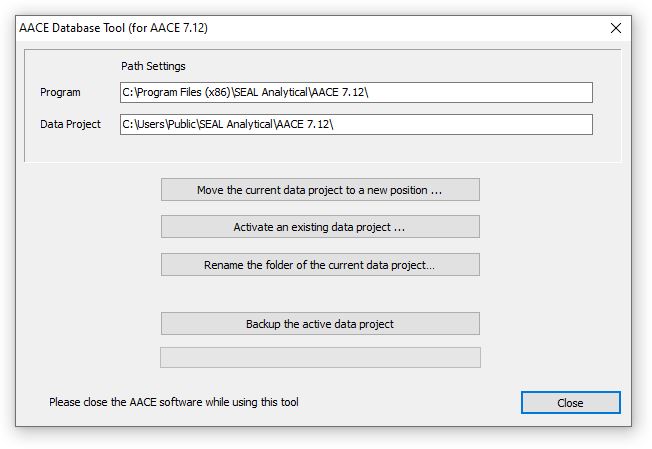Click 'Activate an existing data project' button
652x449 pixels.
coord(320,227)
